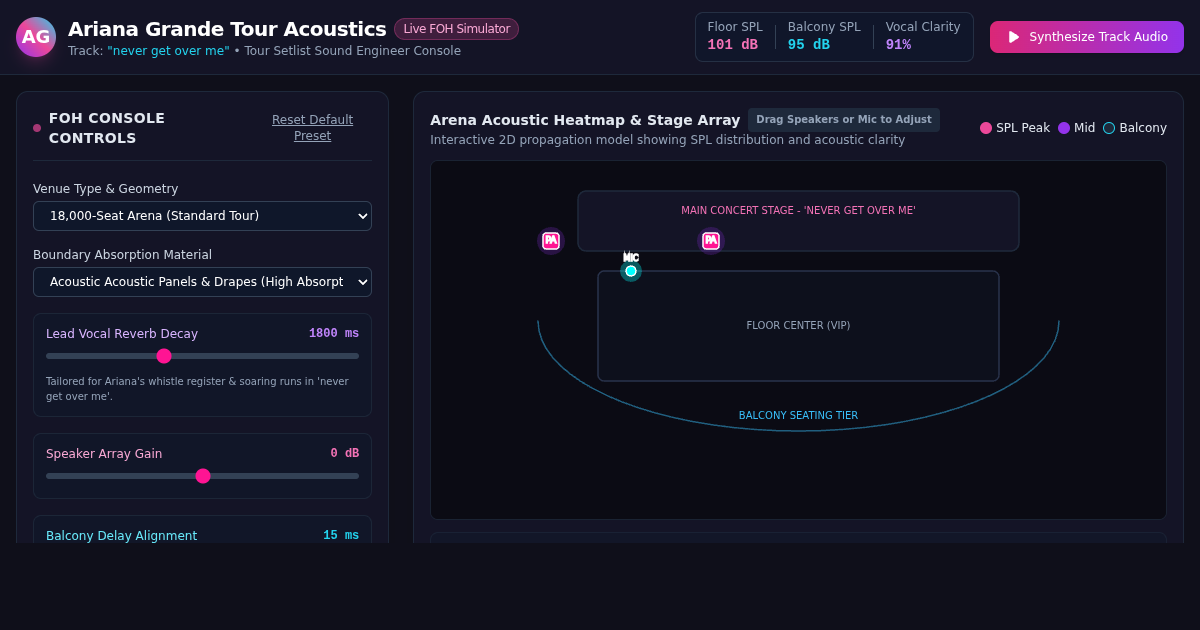Click the Mic marker on the heatmap

pyautogui.click(x=631, y=271)
